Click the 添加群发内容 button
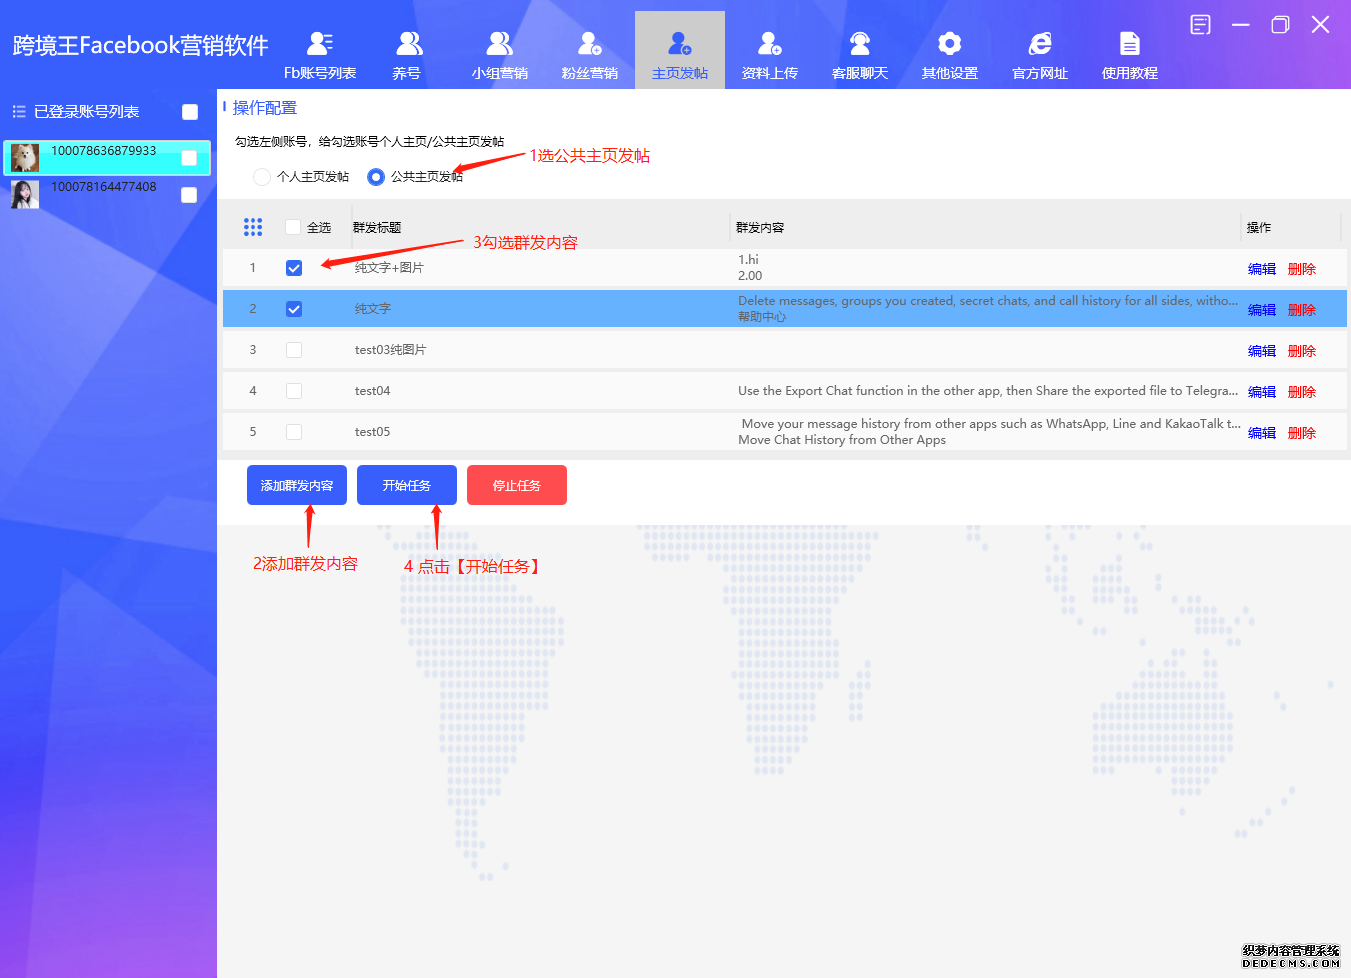 (x=297, y=485)
